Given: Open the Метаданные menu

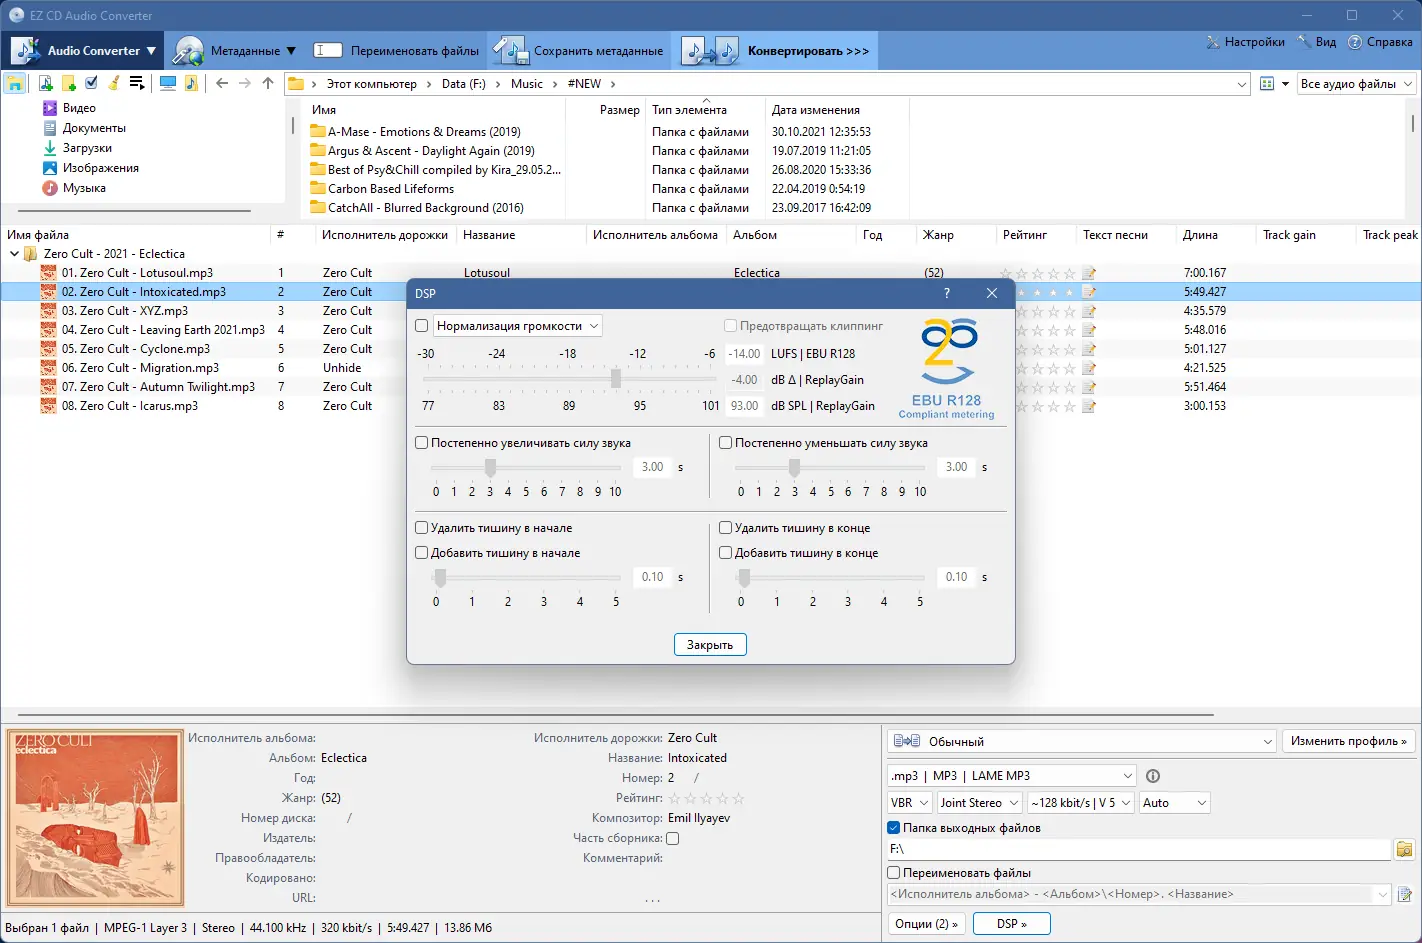Looking at the screenshot, I should (x=236, y=51).
